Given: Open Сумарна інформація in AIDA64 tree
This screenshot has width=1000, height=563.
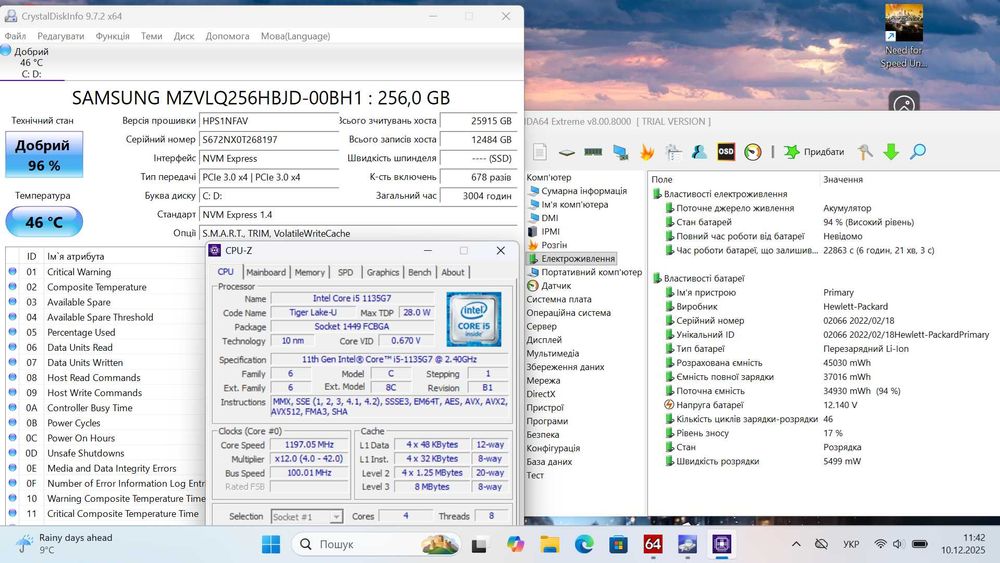Looking at the screenshot, I should [584, 191].
